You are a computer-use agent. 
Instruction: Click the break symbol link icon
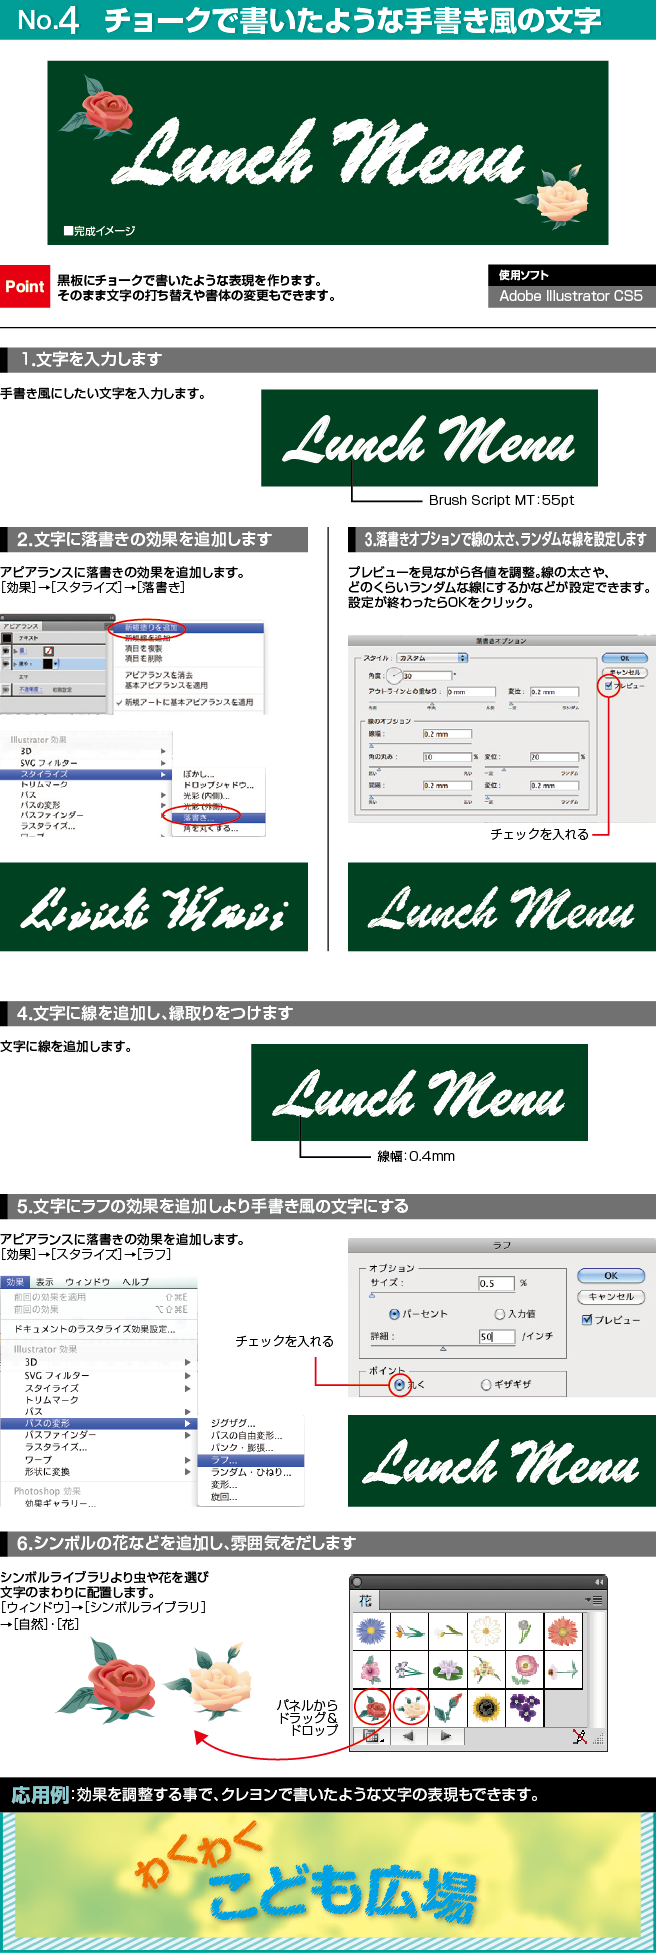(x=579, y=1737)
